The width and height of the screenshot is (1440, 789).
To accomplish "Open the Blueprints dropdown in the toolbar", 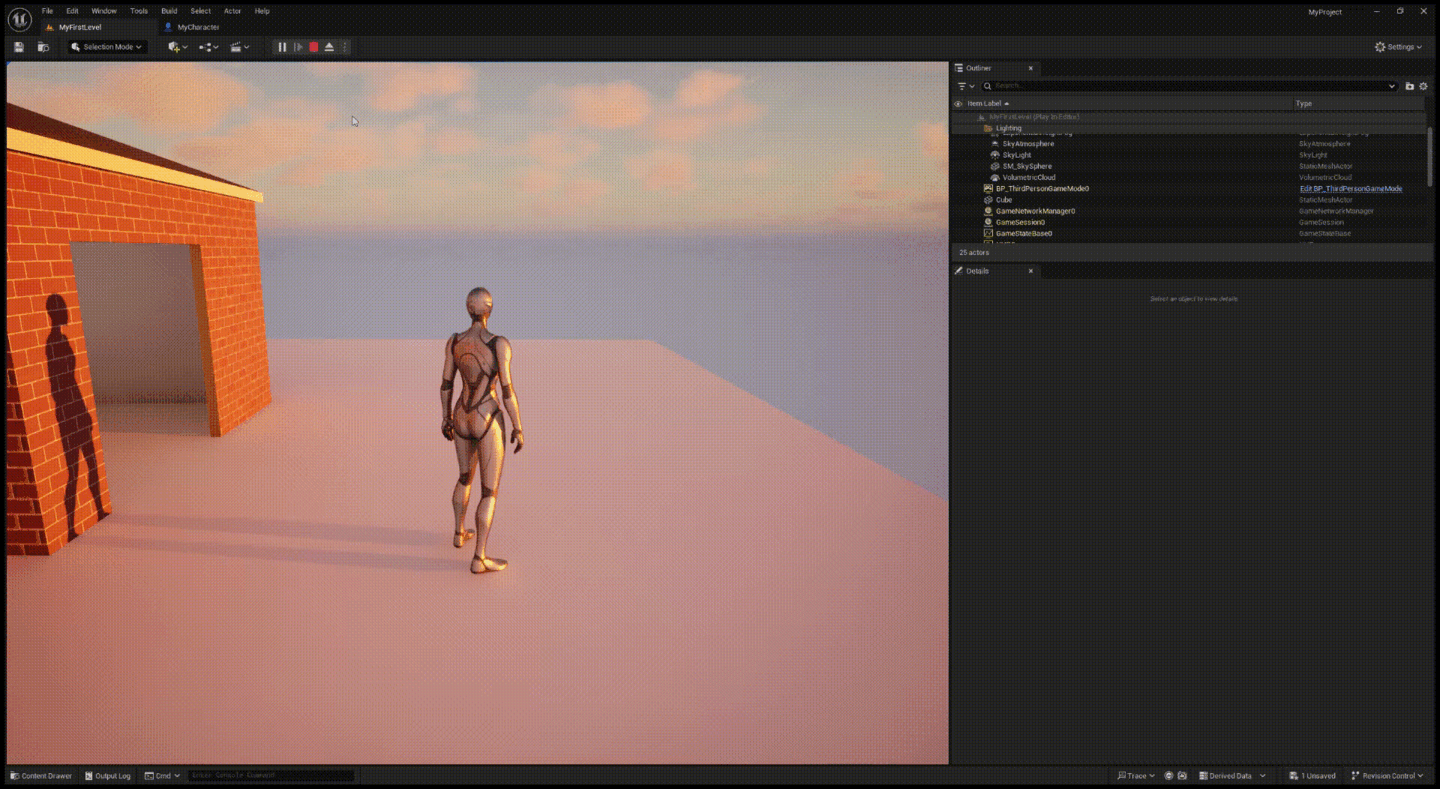I will click(x=208, y=47).
